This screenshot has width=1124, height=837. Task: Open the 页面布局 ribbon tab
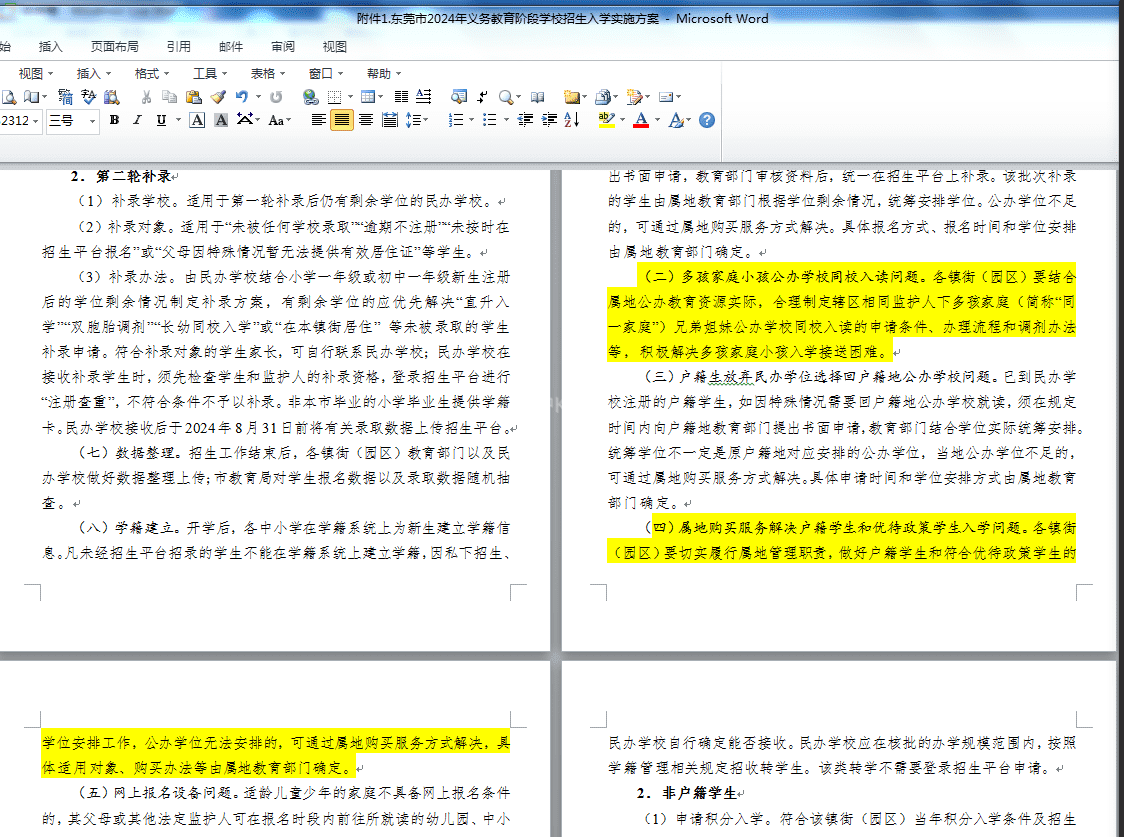(x=115, y=46)
